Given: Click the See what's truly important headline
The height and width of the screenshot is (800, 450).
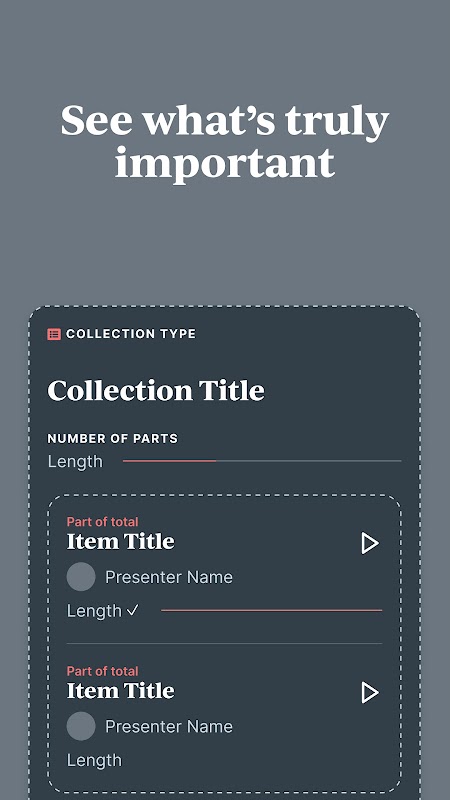Looking at the screenshot, I should pyautogui.click(x=225, y=142).
